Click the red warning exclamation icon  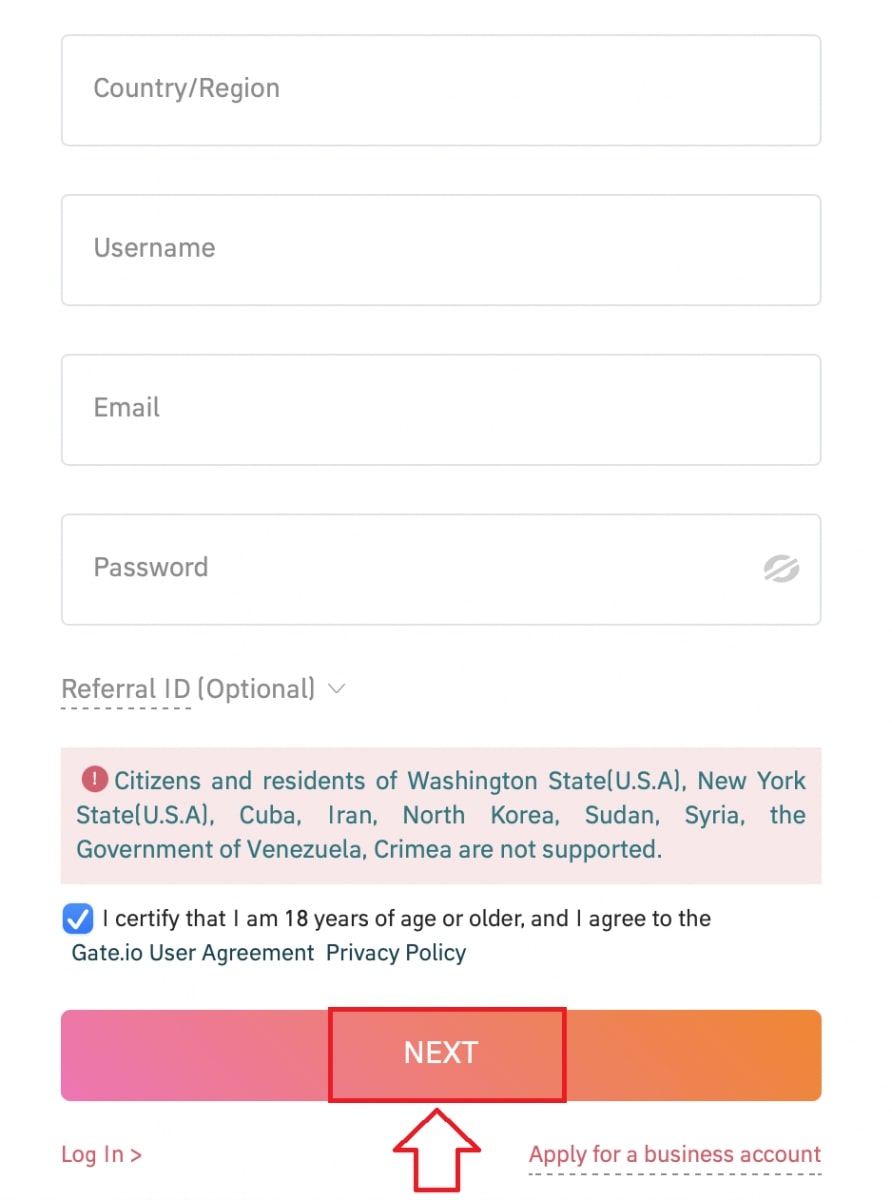[x=95, y=779]
